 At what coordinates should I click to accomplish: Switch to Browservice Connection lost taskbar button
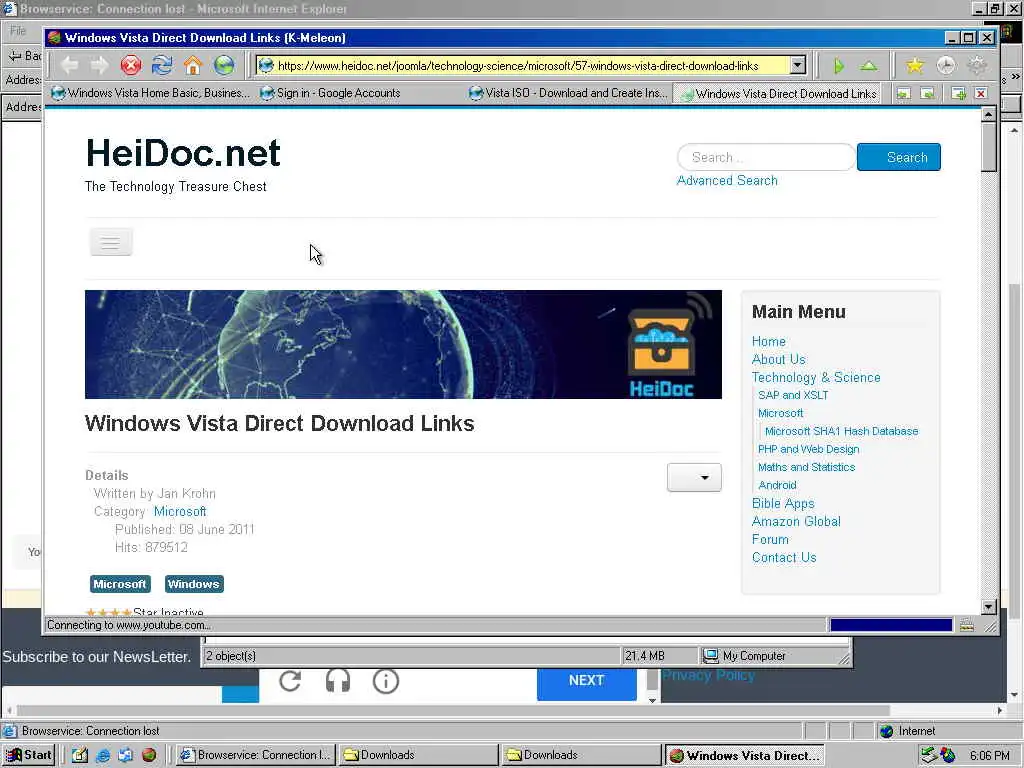click(x=256, y=755)
